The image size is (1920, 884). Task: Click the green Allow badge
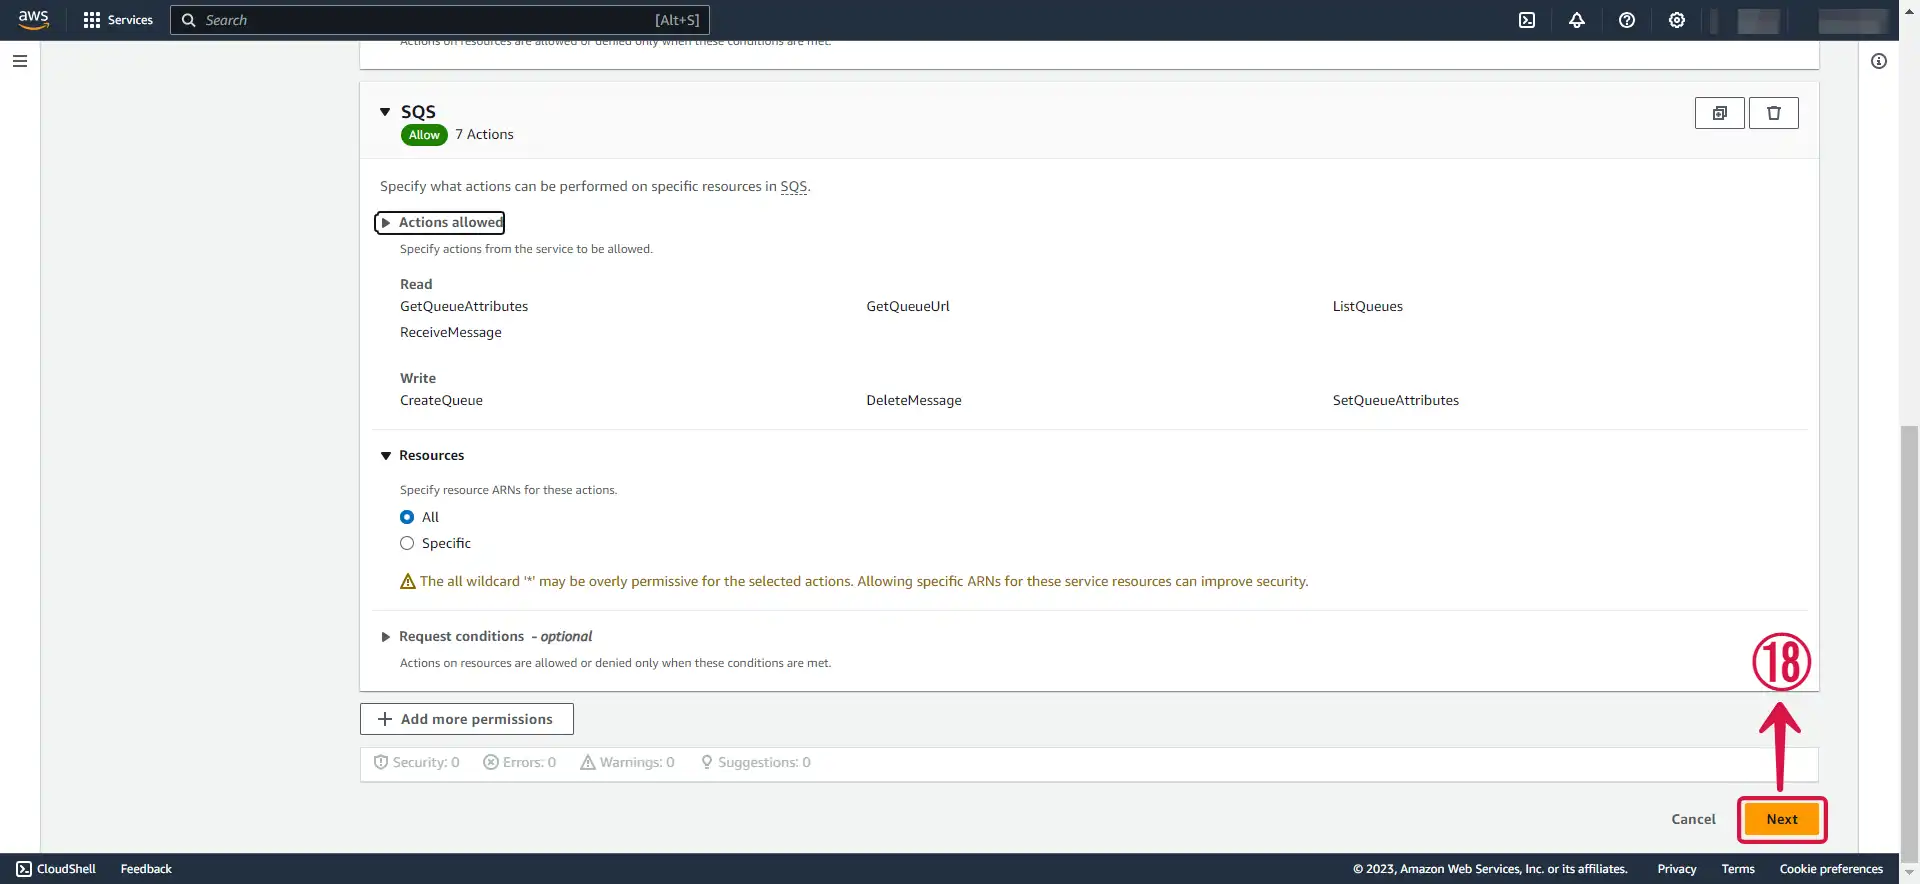(x=424, y=135)
